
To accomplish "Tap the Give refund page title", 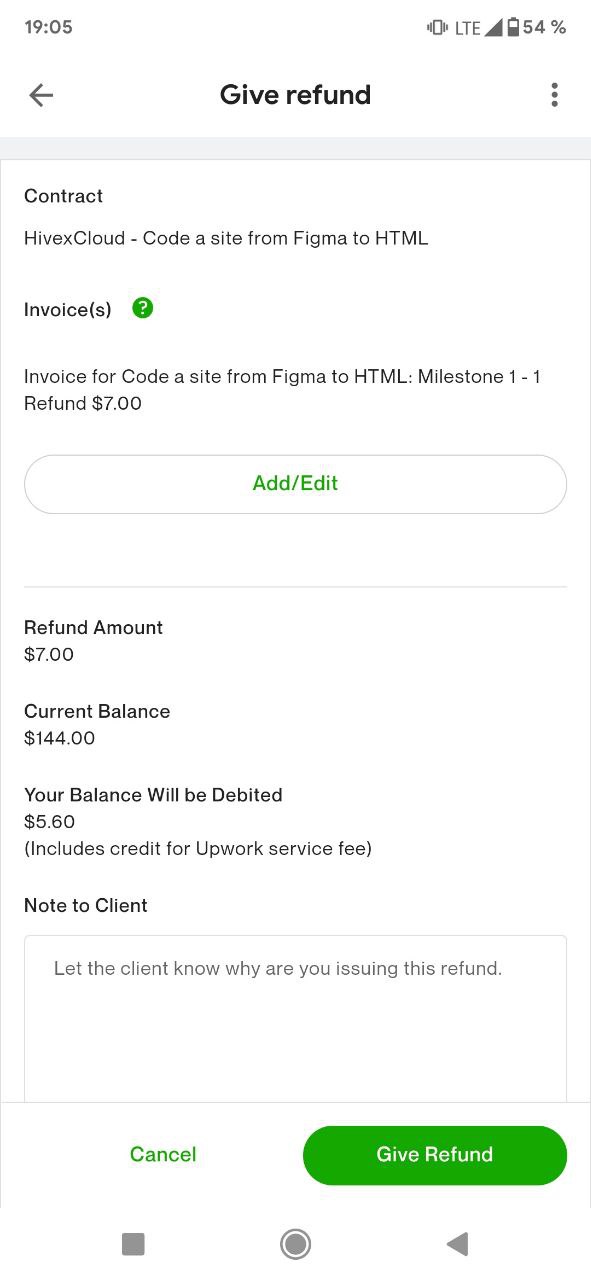I will pyautogui.click(x=295, y=95).
